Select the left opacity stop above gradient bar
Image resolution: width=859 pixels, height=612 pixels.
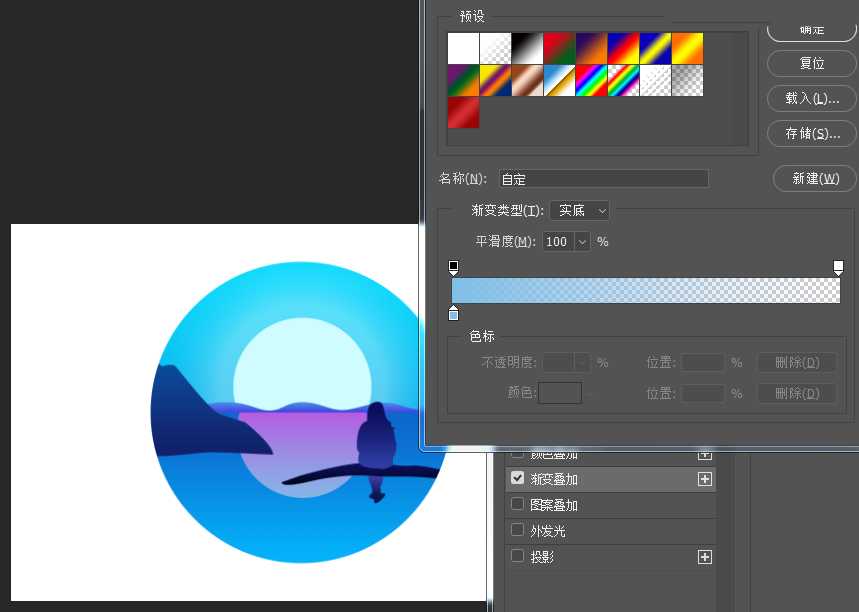453,267
